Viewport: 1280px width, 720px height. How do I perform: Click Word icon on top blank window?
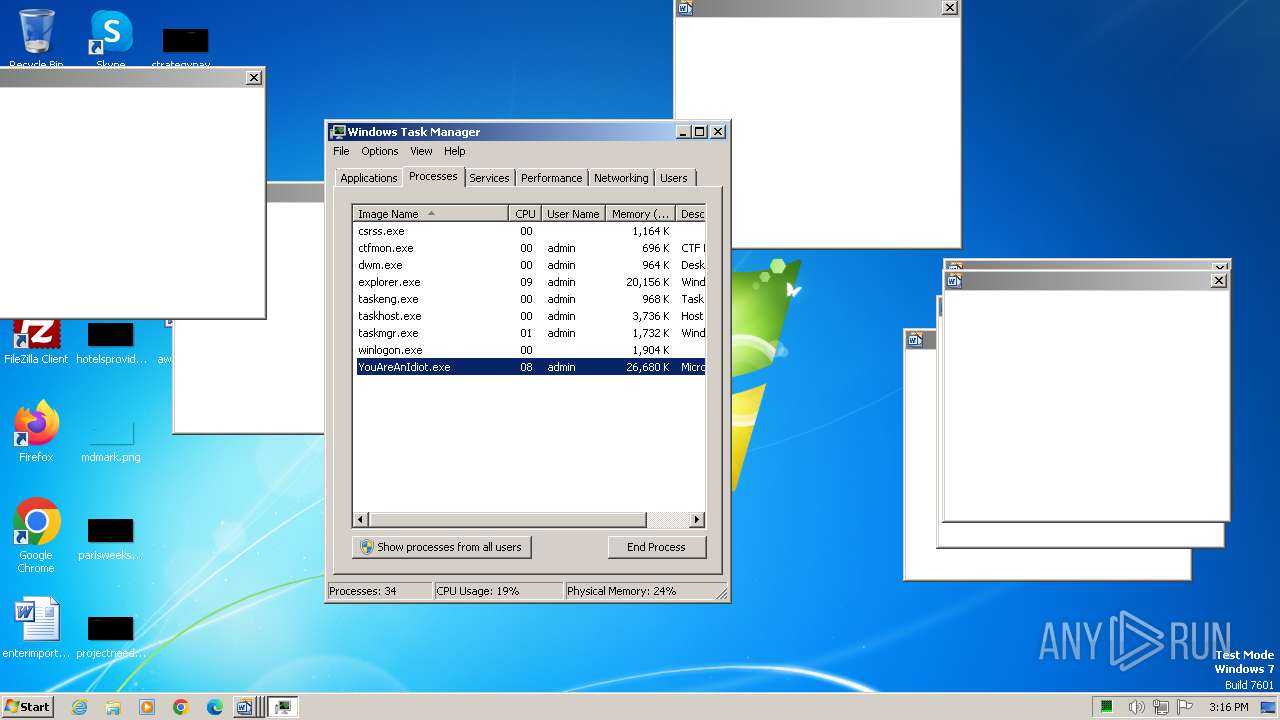pyautogui.click(x=685, y=8)
